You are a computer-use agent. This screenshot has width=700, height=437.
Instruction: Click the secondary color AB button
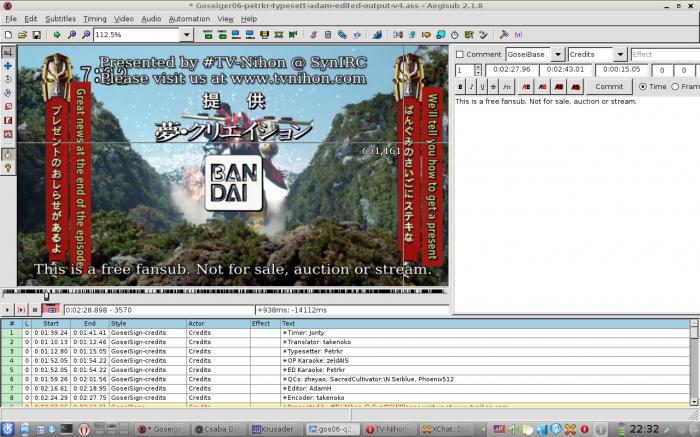pyautogui.click(x=542, y=87)
